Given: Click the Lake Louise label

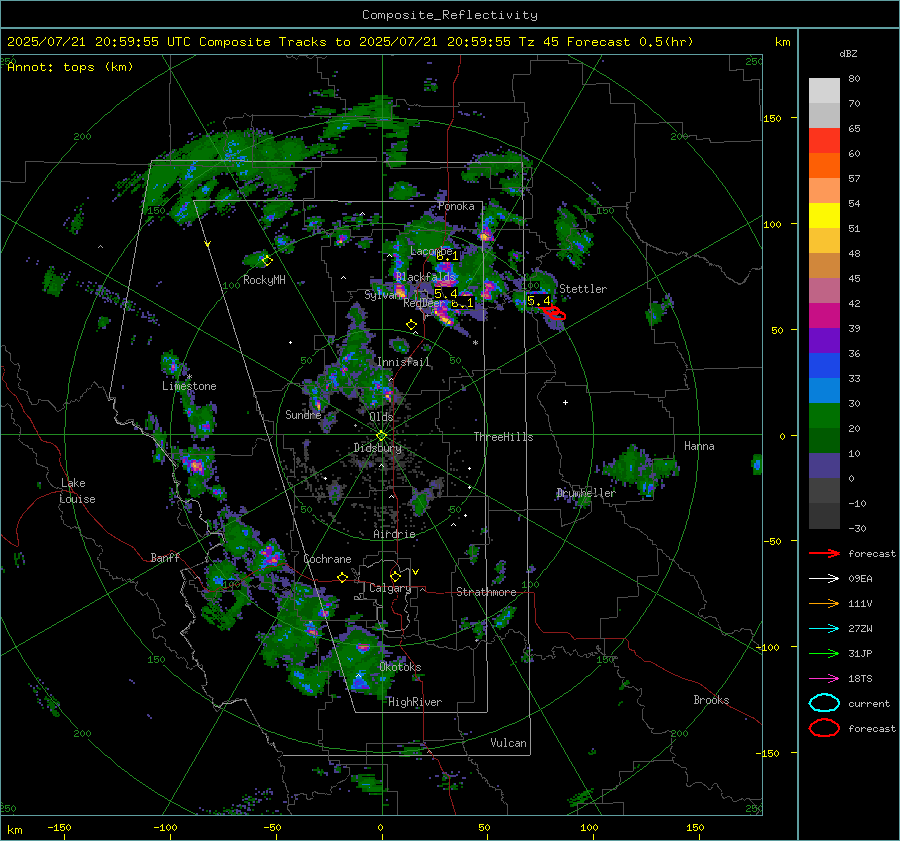Looking at the screenshot, I should click(x=77, y=491).
